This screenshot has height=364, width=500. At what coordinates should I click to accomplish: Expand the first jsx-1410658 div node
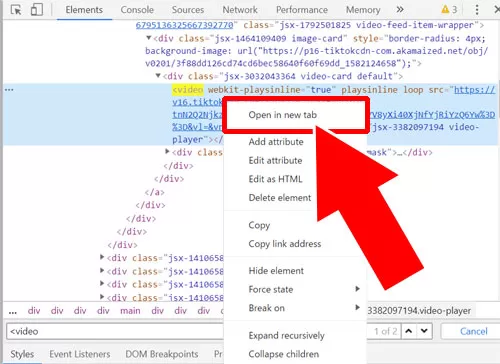[102, 257]
